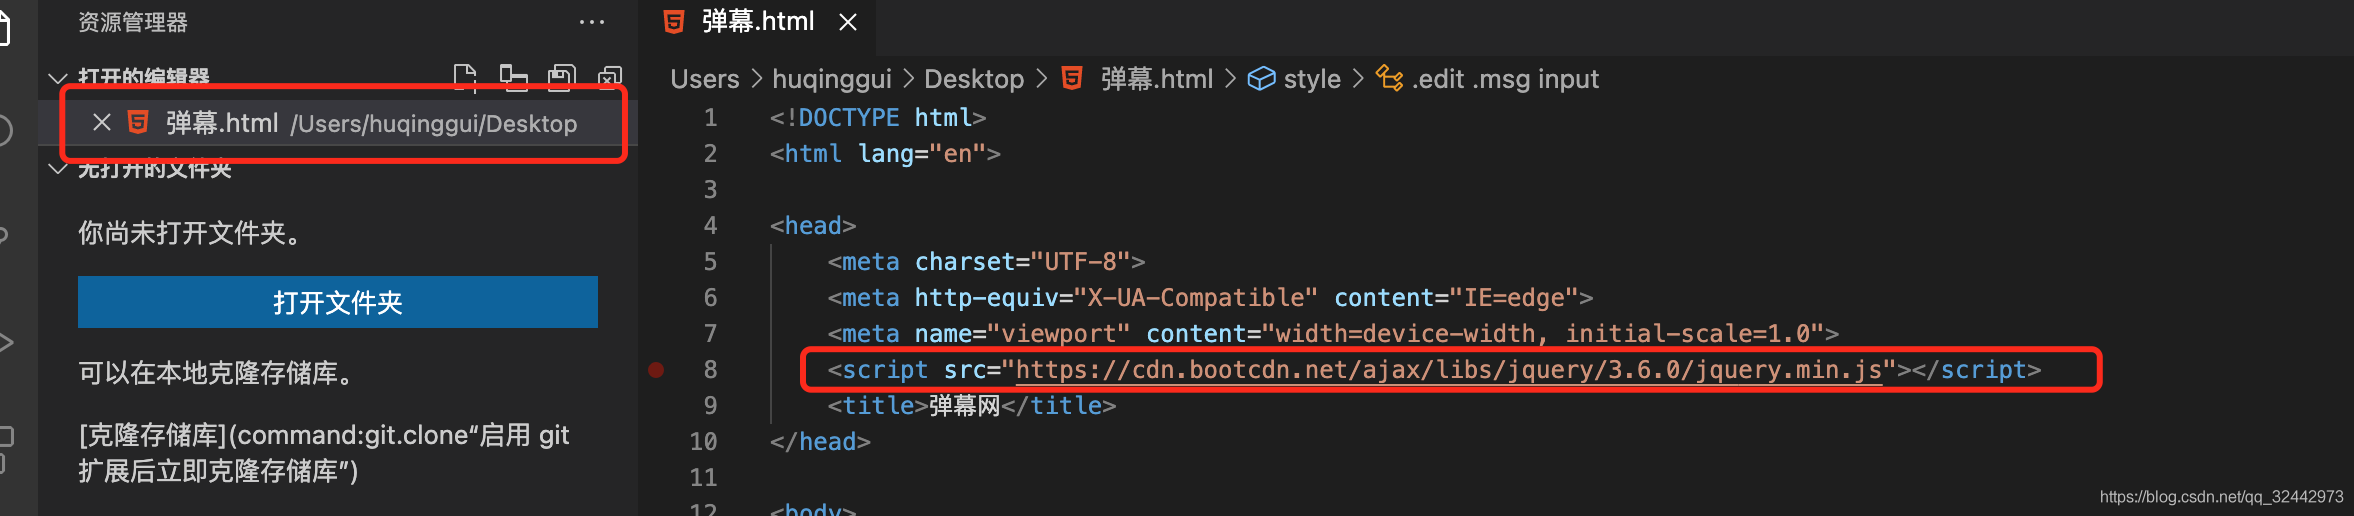2354x516 pixels.
Task: Open the jquery.min.js CDN link
Action: click(x=1449, y=370)
